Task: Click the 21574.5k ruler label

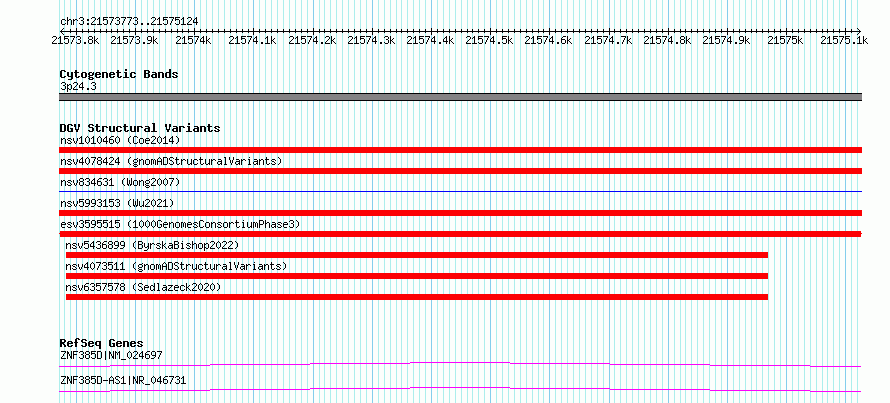Action: click(489, 40)
